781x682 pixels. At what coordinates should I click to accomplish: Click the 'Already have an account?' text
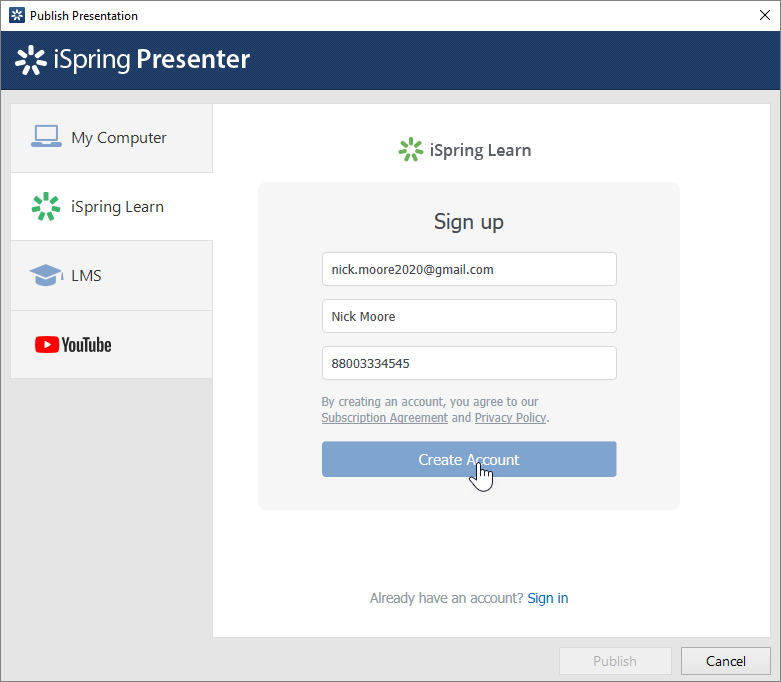[x=447, y=598]
